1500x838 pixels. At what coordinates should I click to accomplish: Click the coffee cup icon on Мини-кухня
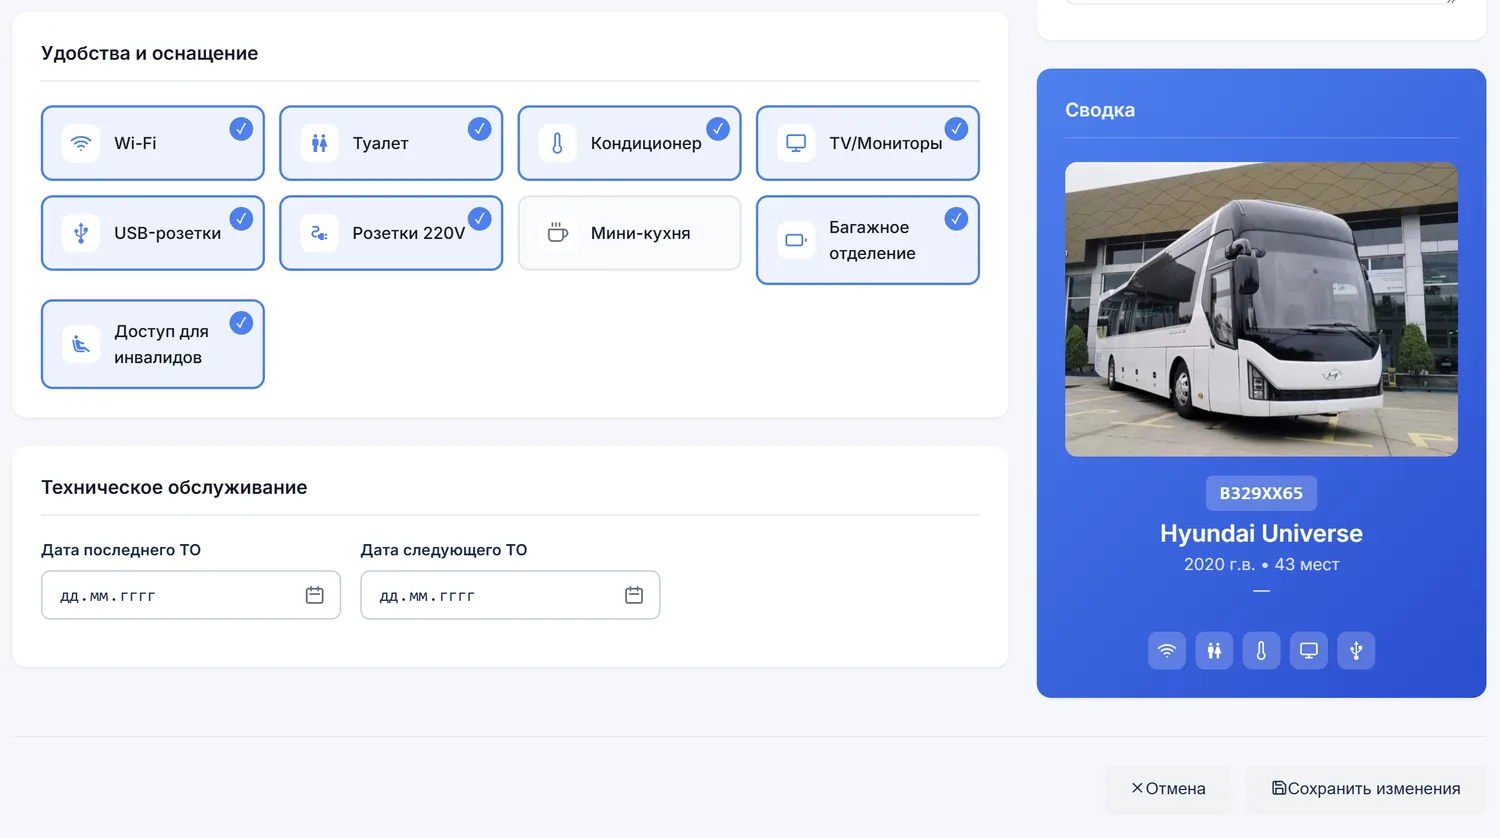coord(557,233)
